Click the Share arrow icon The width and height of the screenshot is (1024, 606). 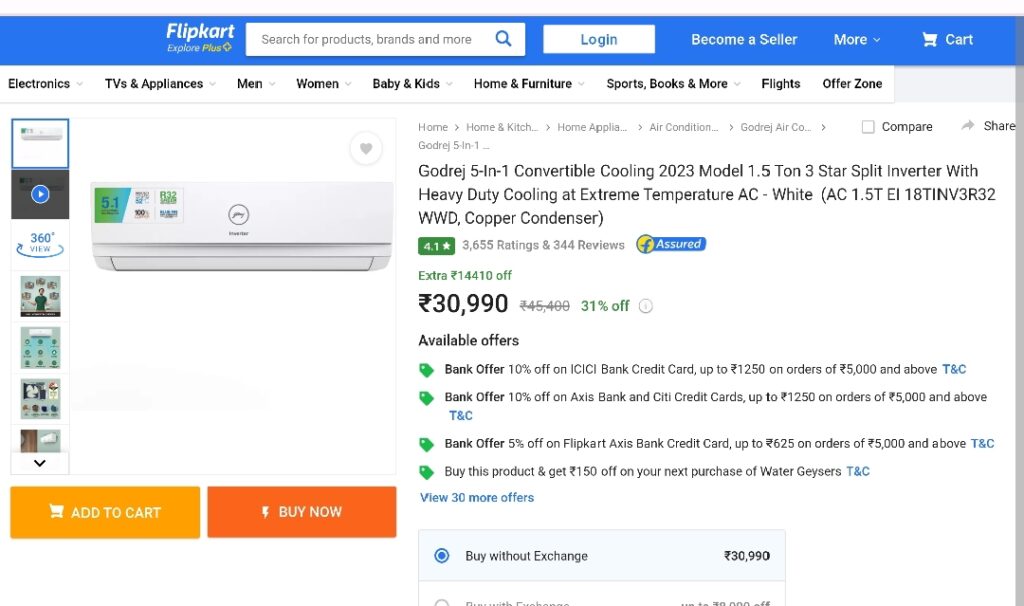click(x=968, y=125)
